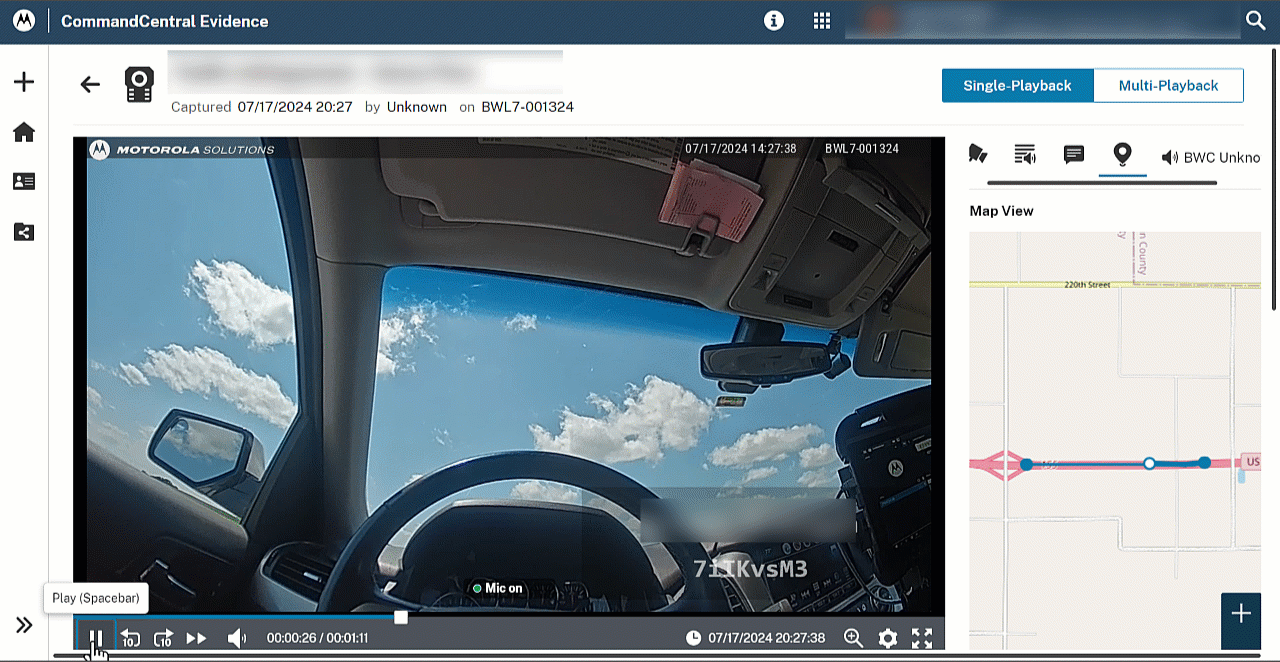The width and height of the screenshot is (1280, 662).
Task: Open the audio transcript tab
Action: [1025, 154]
